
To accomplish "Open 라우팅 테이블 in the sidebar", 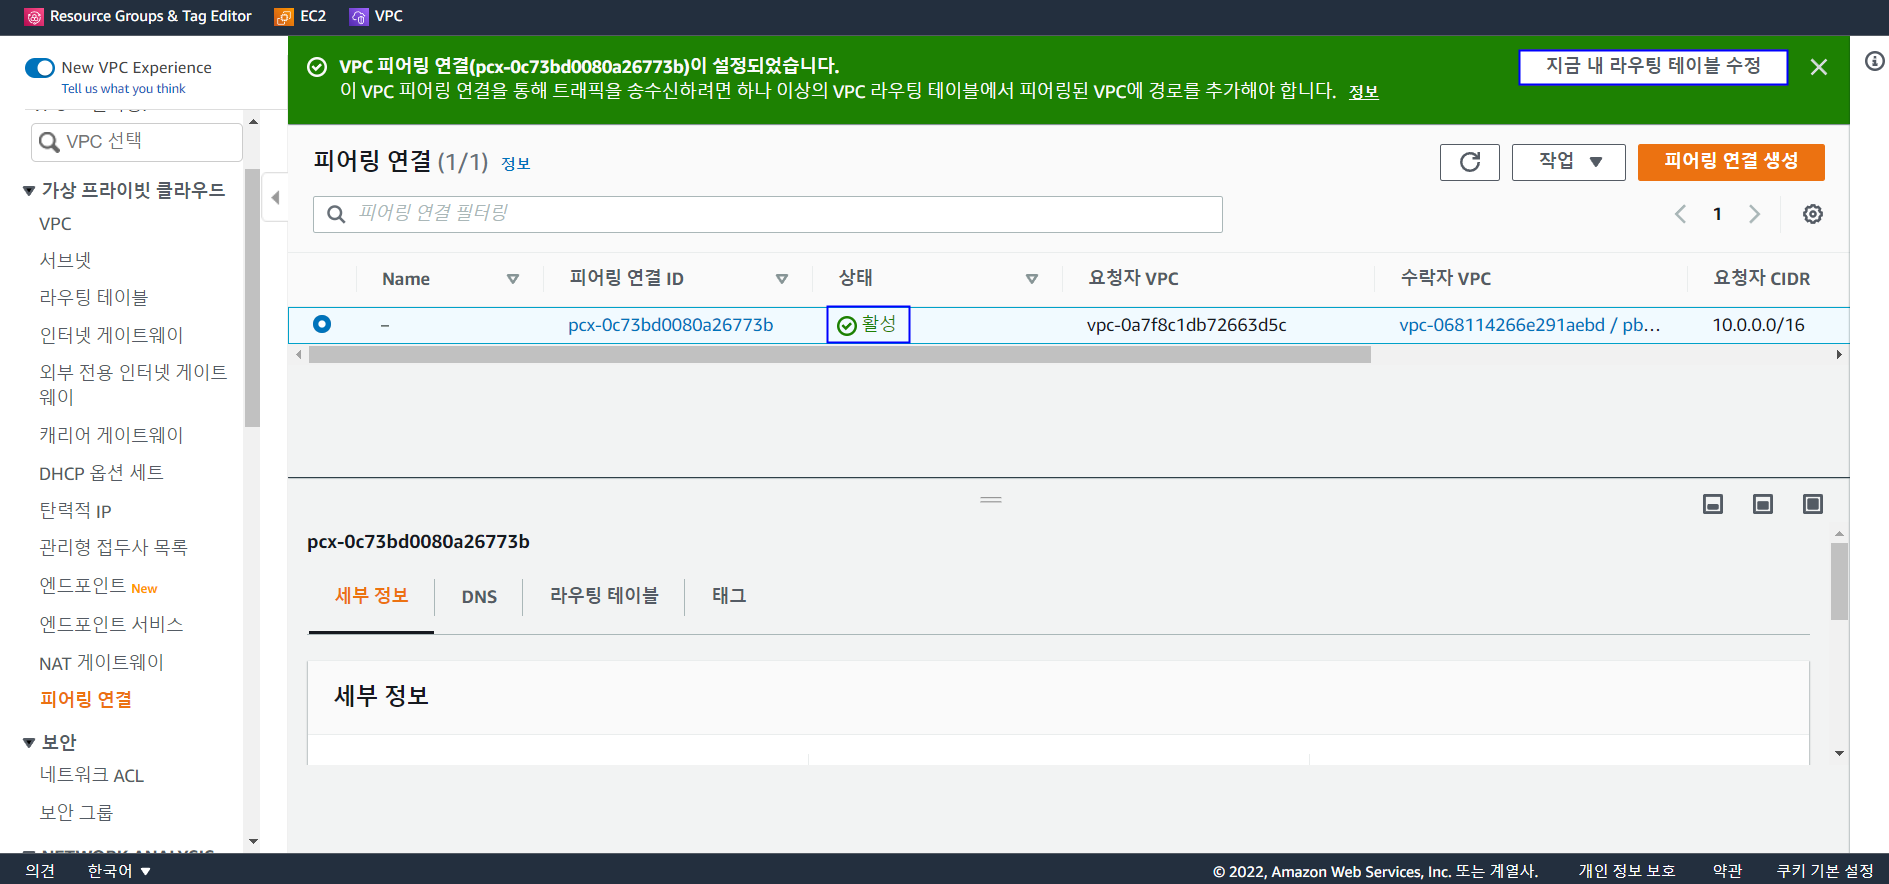I will coord(93,297).
